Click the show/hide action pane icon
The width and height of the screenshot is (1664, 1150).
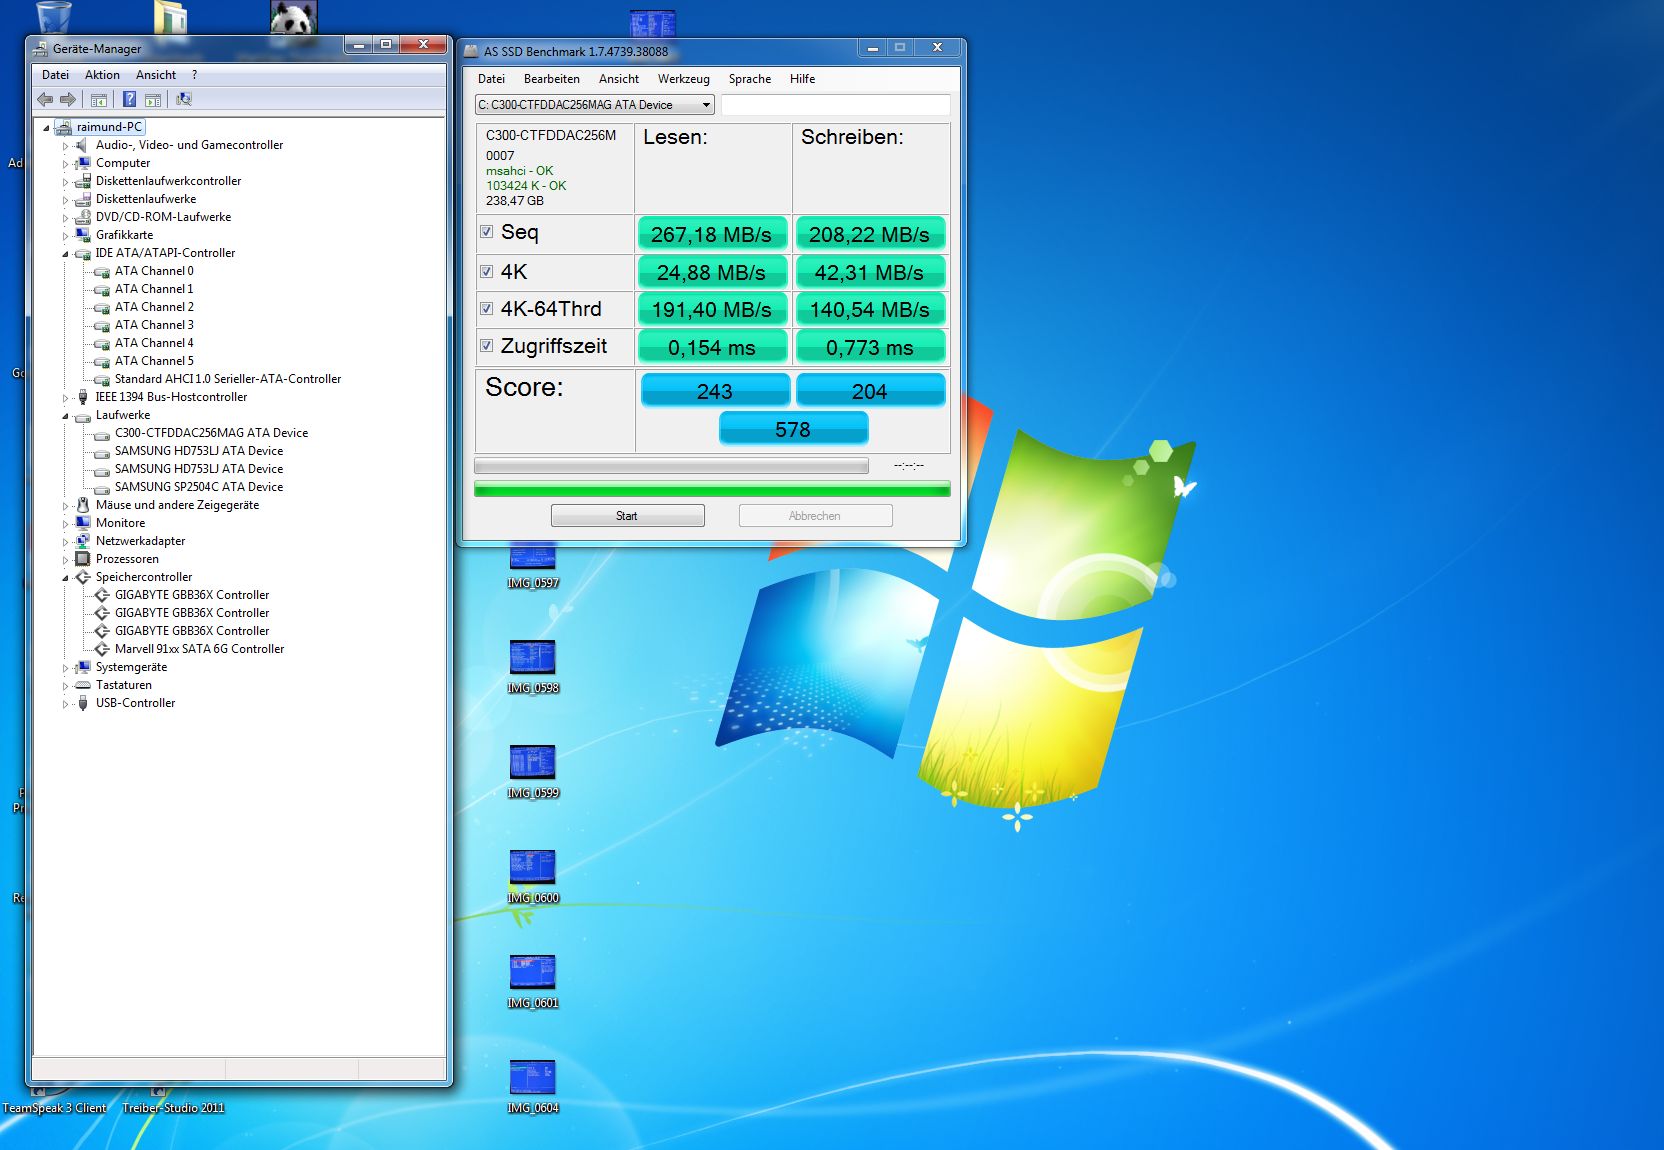[153, 99]
